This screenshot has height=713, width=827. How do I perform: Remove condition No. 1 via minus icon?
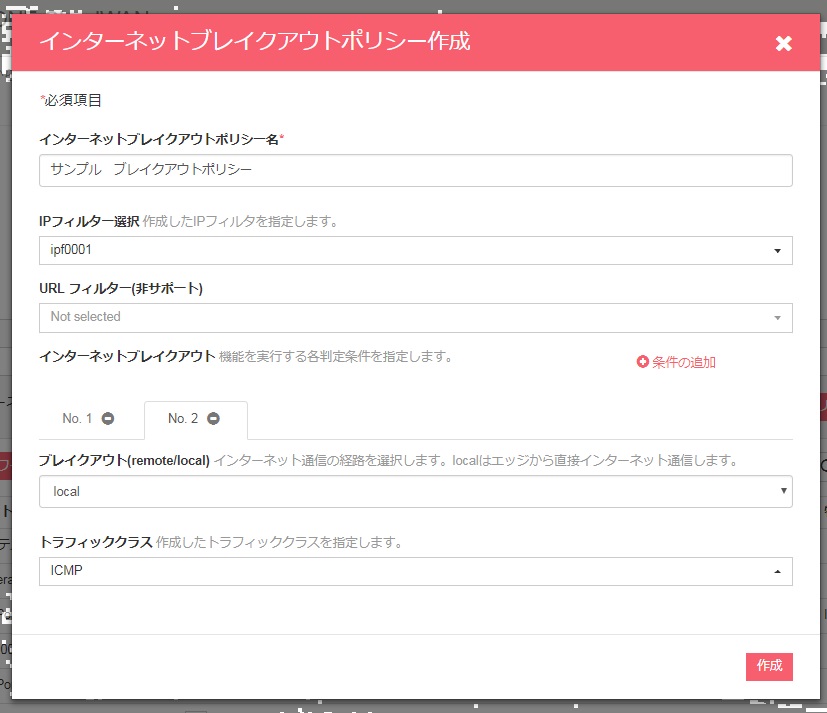(108, 418)
